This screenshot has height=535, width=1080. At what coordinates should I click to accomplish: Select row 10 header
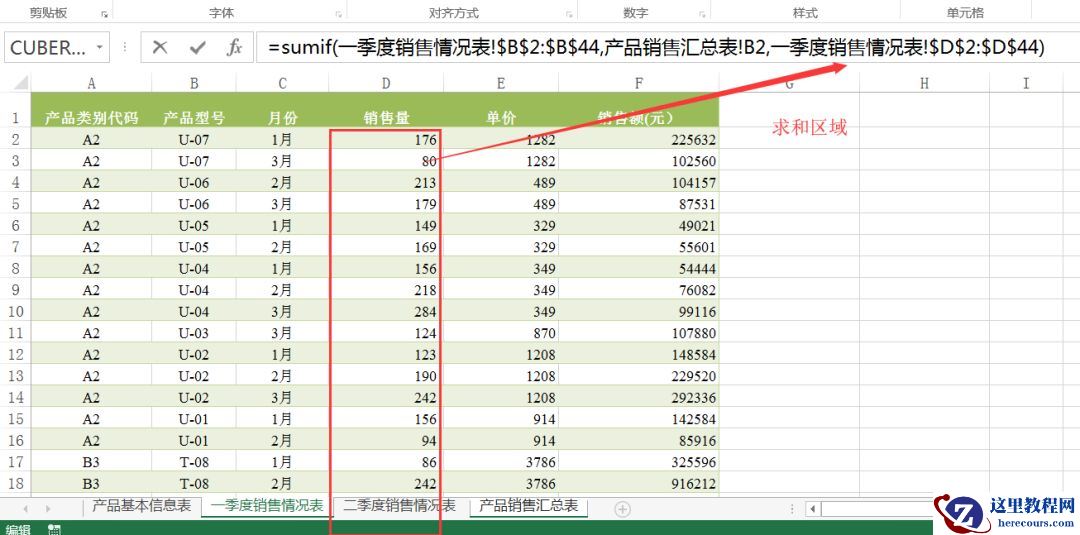(15, 311)
